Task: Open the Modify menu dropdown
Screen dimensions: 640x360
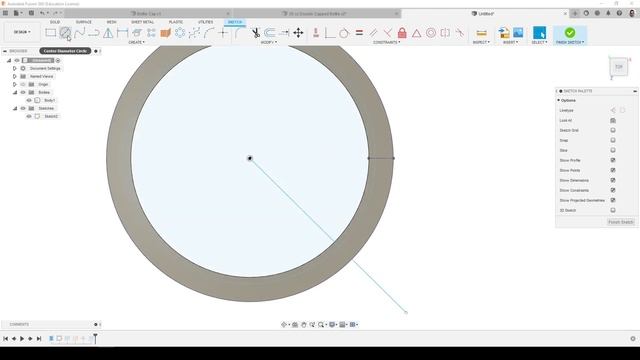Action: [x=269, y=42]
